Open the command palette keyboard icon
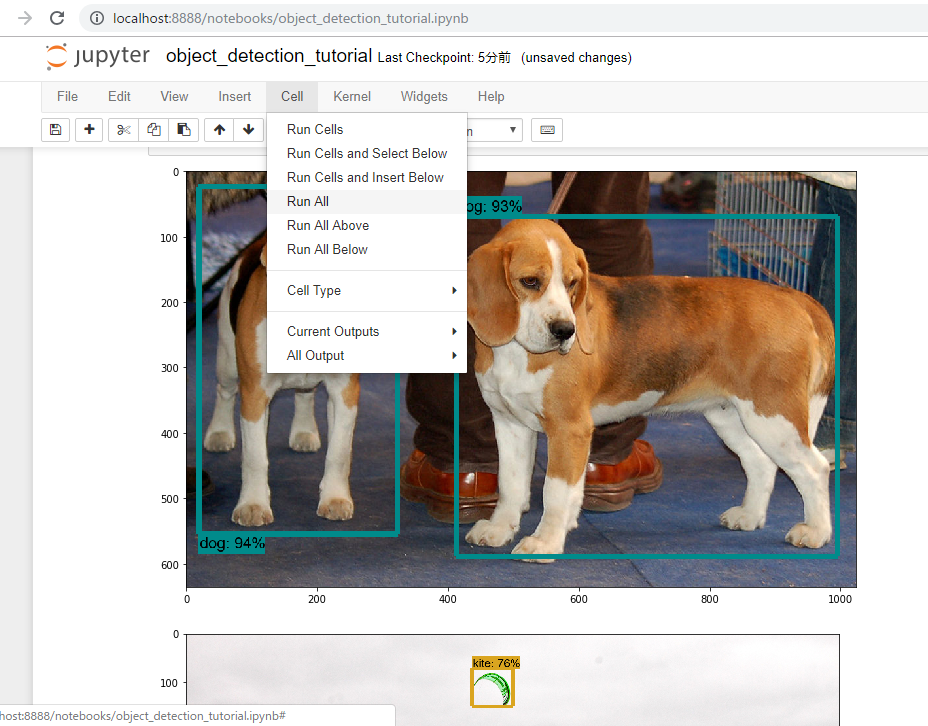This screenshot has height=726, width=928. tap(546, 129)
